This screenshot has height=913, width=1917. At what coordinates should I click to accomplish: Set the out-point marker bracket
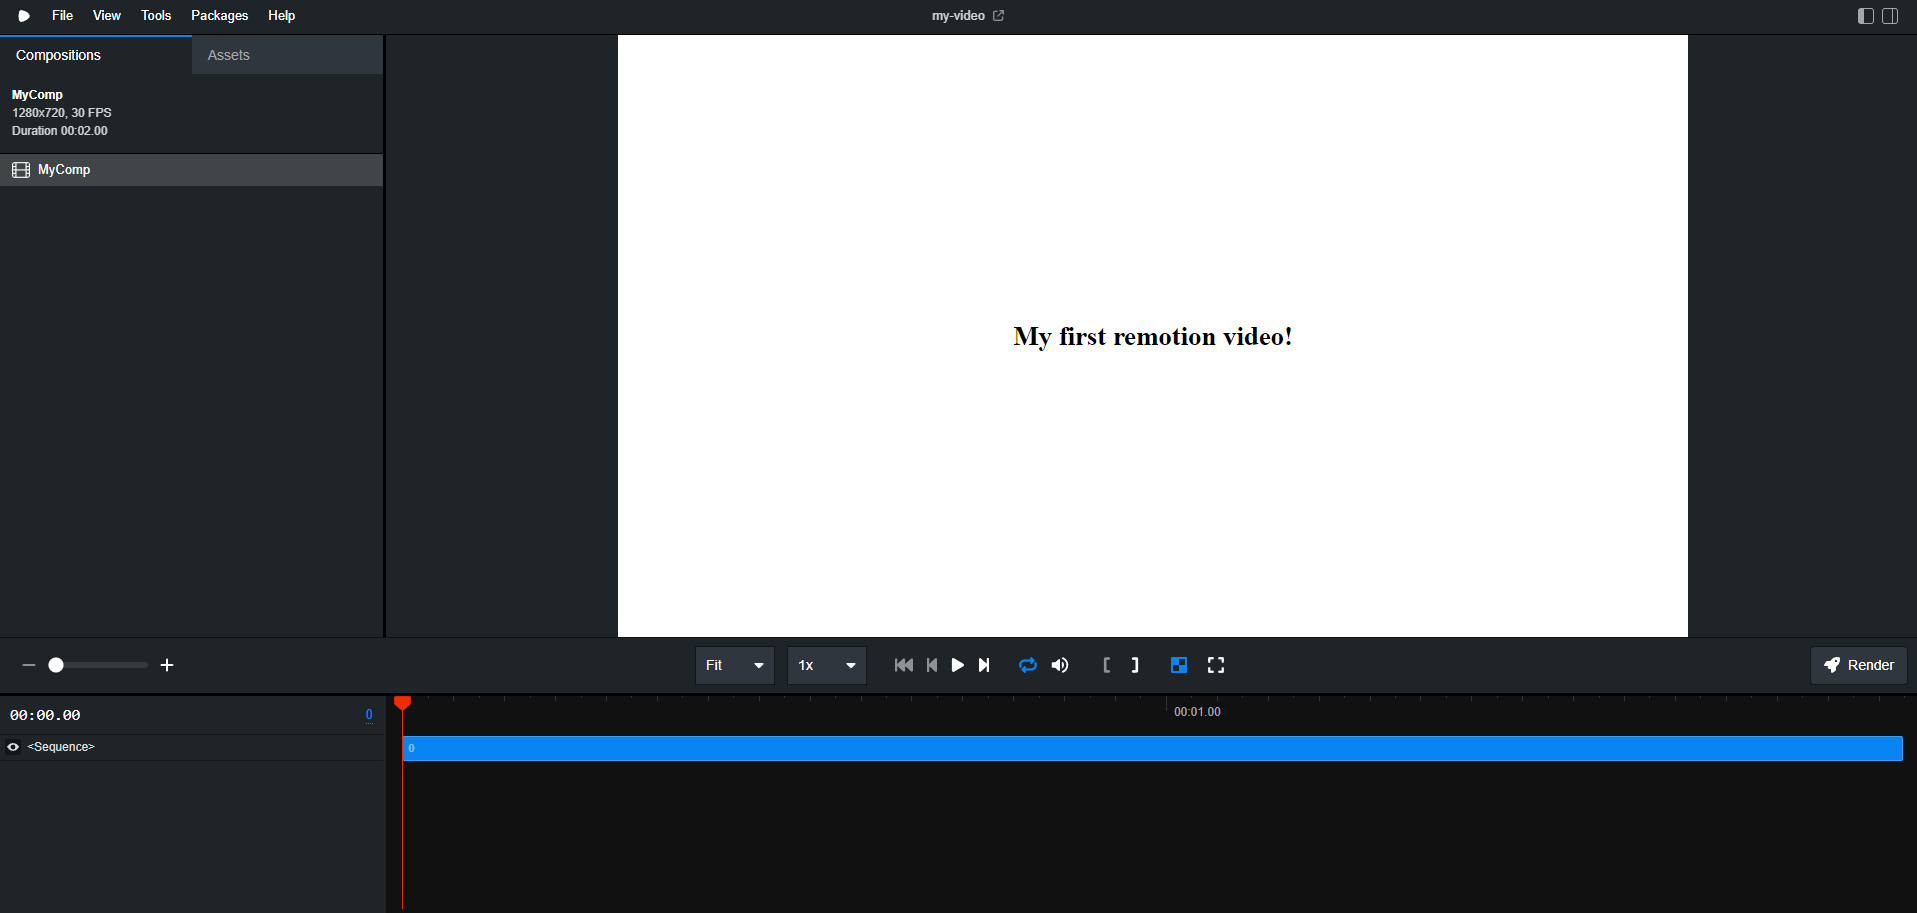point(1135,665)
